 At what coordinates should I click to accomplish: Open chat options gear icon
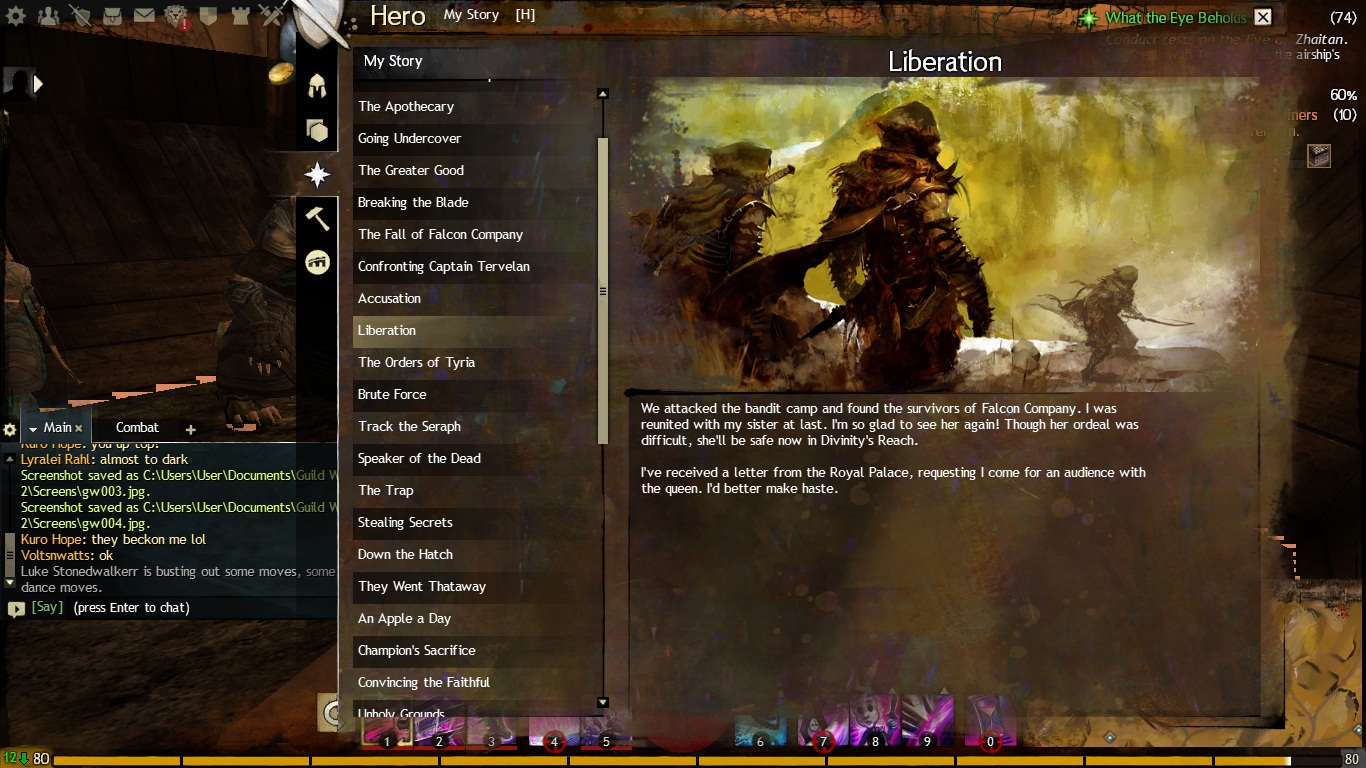click(x=10, y=429)
